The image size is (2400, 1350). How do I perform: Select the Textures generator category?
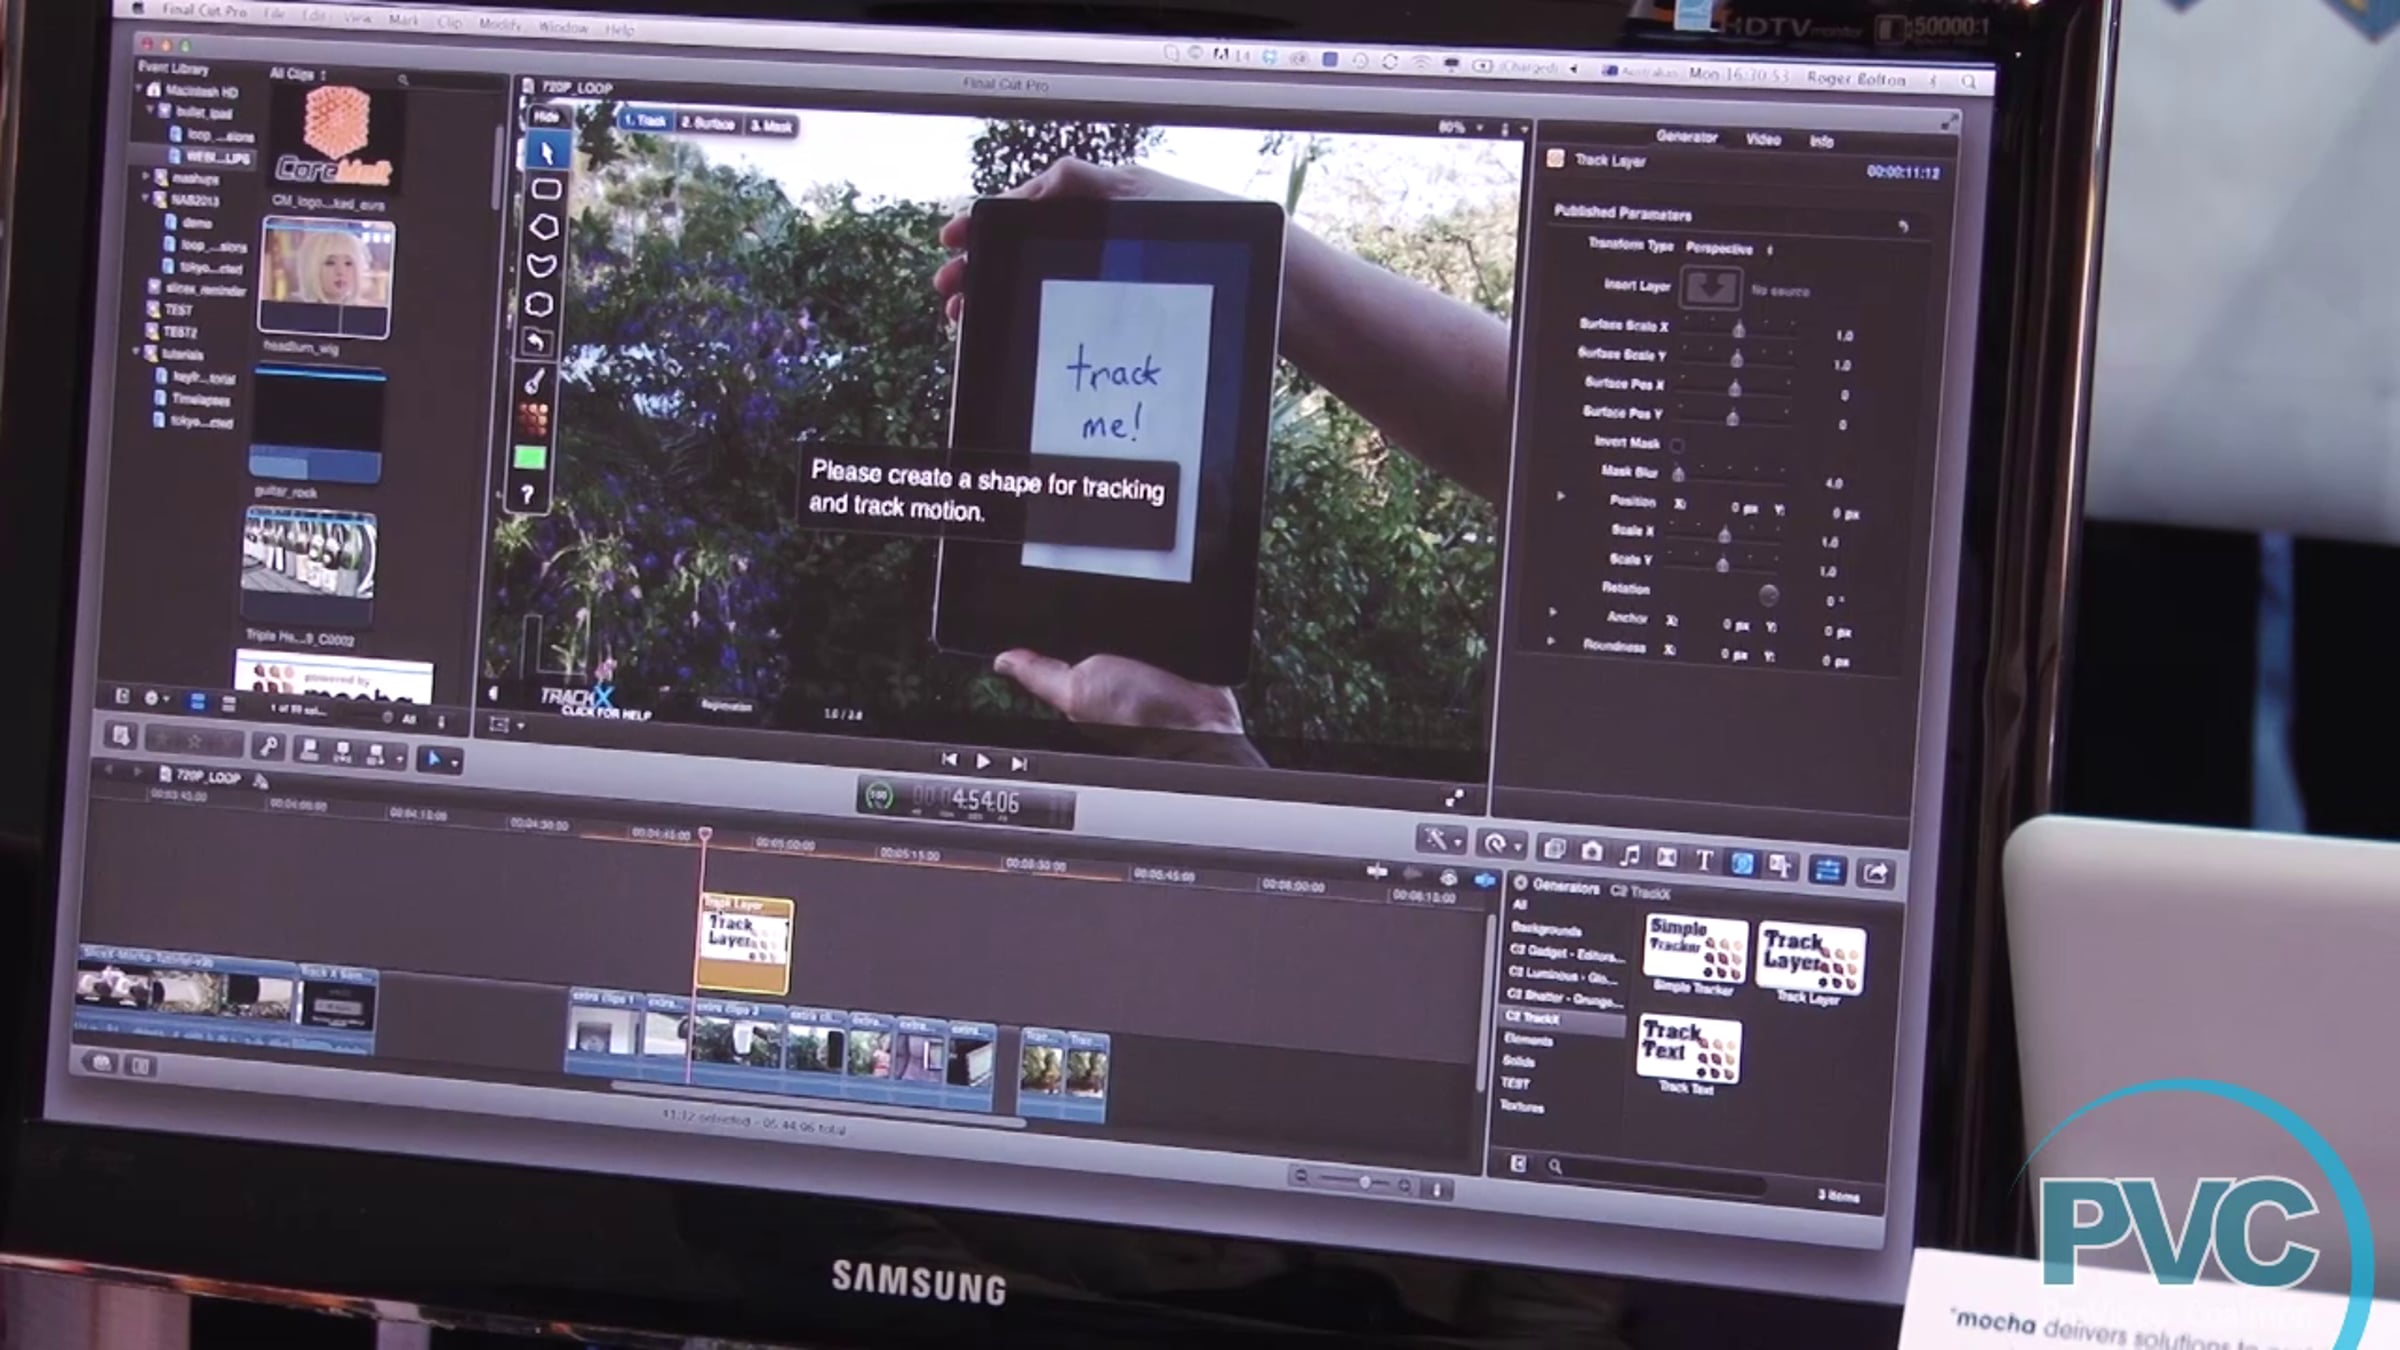1522,1105
